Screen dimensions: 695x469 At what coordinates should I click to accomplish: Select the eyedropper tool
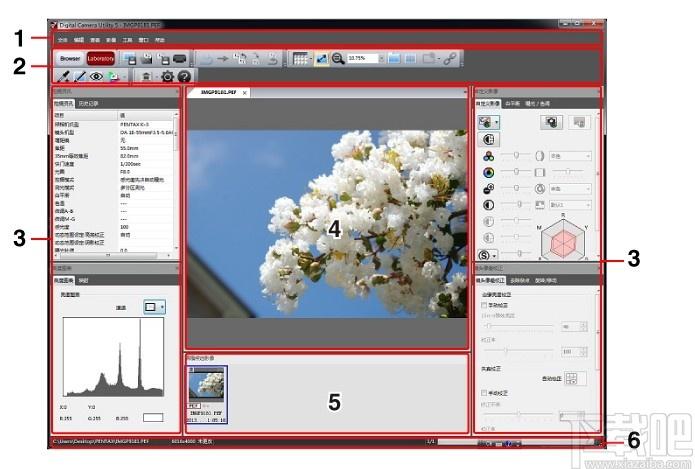click(63, 76)
